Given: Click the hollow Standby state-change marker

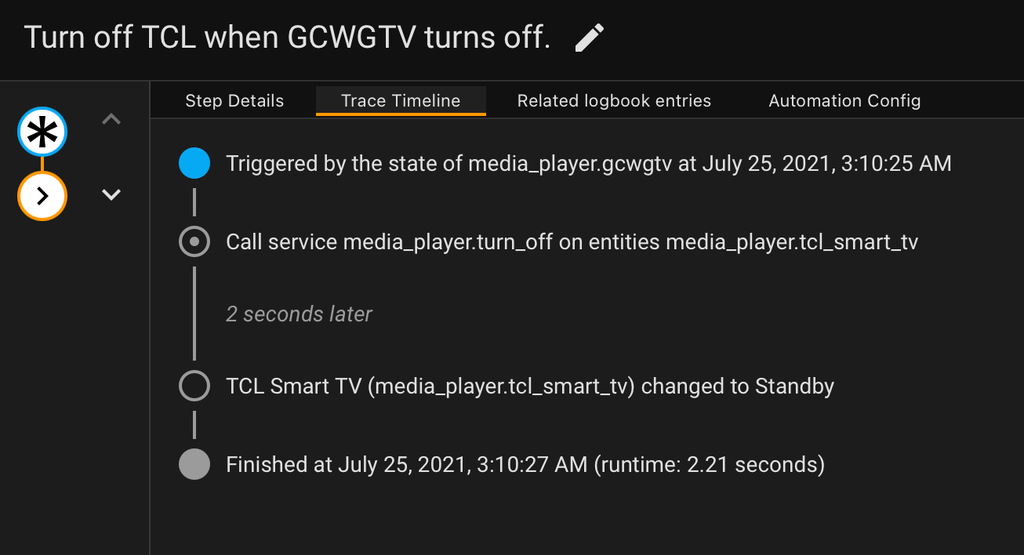Looking at the screenshot, I should tap(195, 386).
